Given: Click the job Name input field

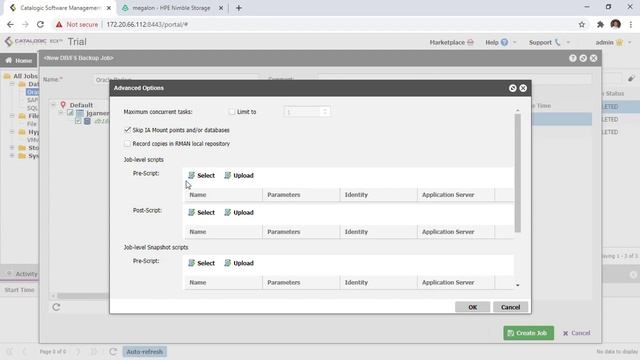Looking at the screenshot, I should (176, 79).
